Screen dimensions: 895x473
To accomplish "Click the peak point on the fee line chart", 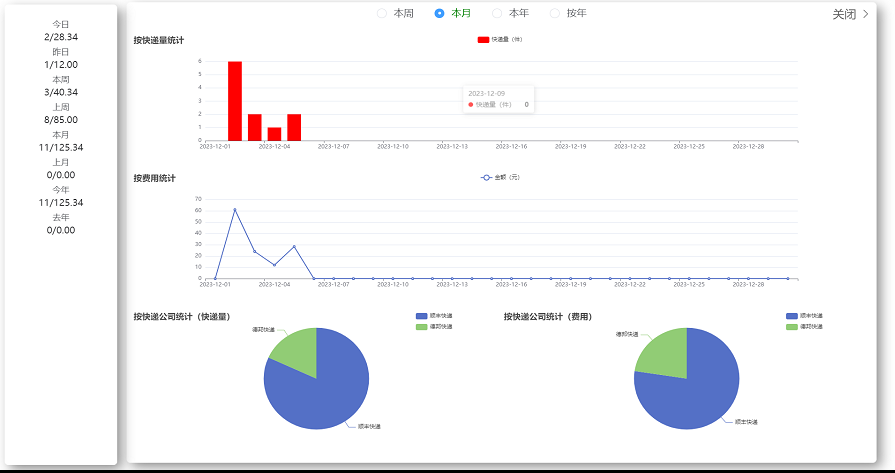I will coord(235,210).
